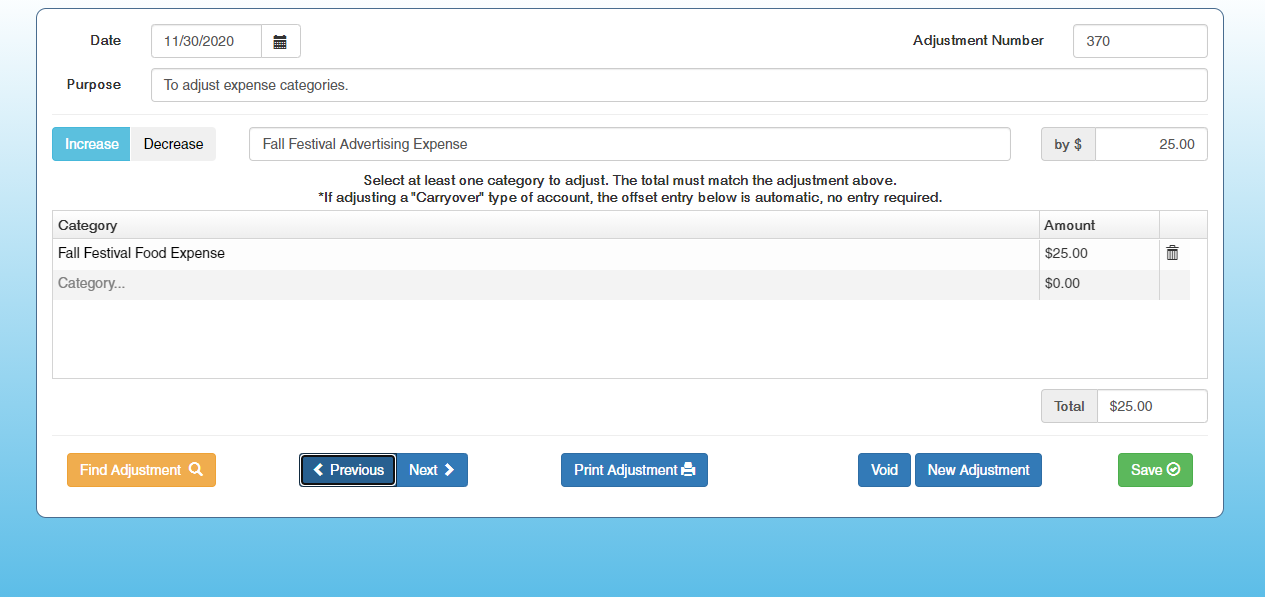The width and height of the screenshot is (1265, 597).
Task: Open the Fall Festival Advertising Expense category field
Action: [x=629, y=144]
